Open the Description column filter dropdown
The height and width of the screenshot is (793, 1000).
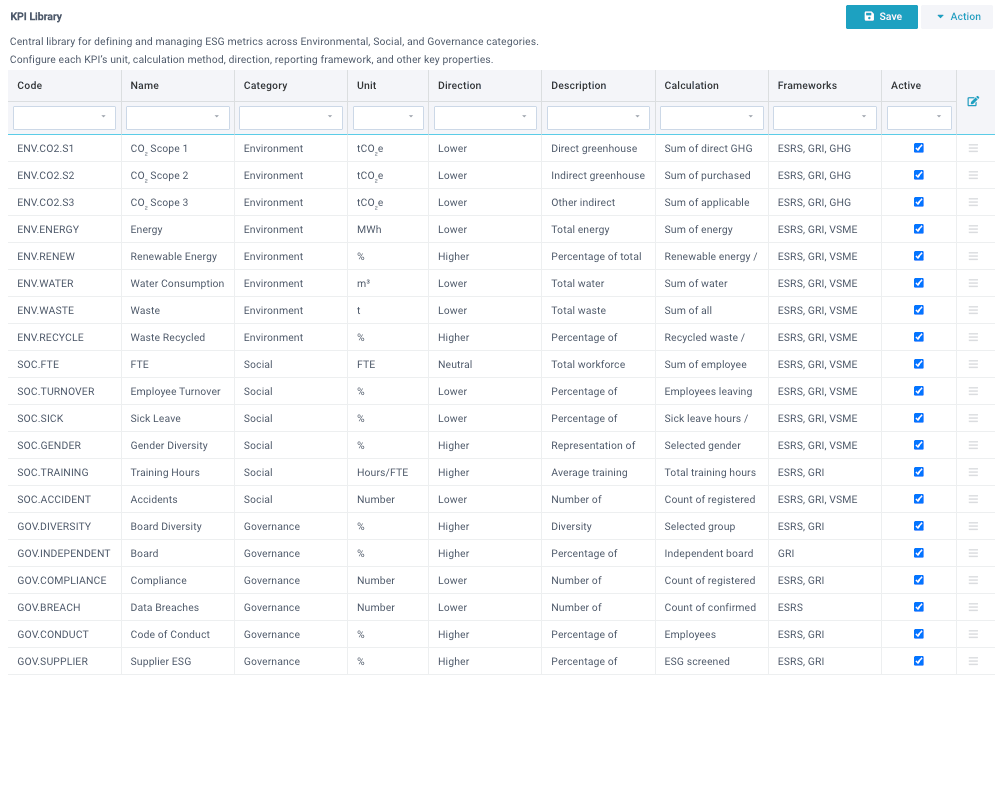[x=598, y=117]
